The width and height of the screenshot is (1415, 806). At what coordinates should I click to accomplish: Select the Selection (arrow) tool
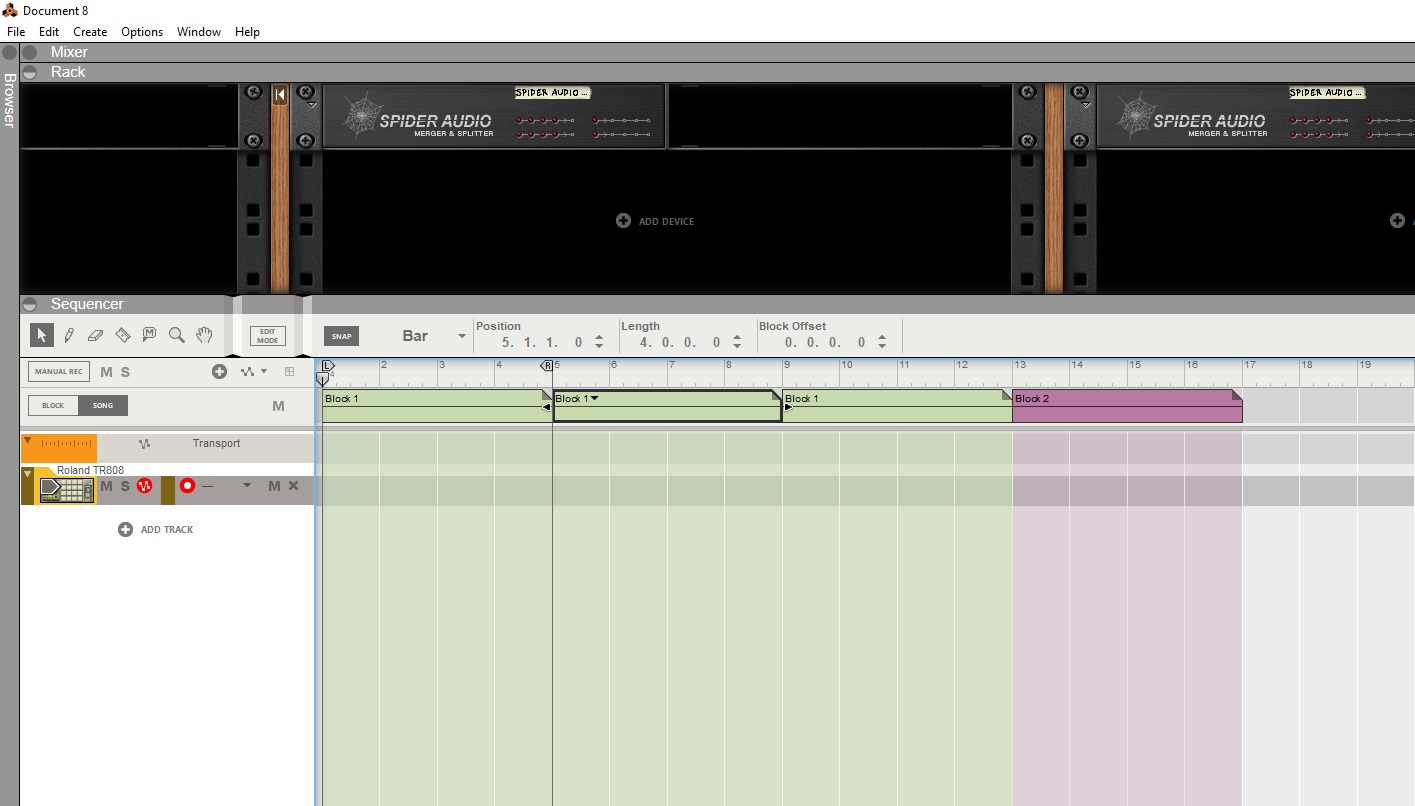tap(42, 335)
